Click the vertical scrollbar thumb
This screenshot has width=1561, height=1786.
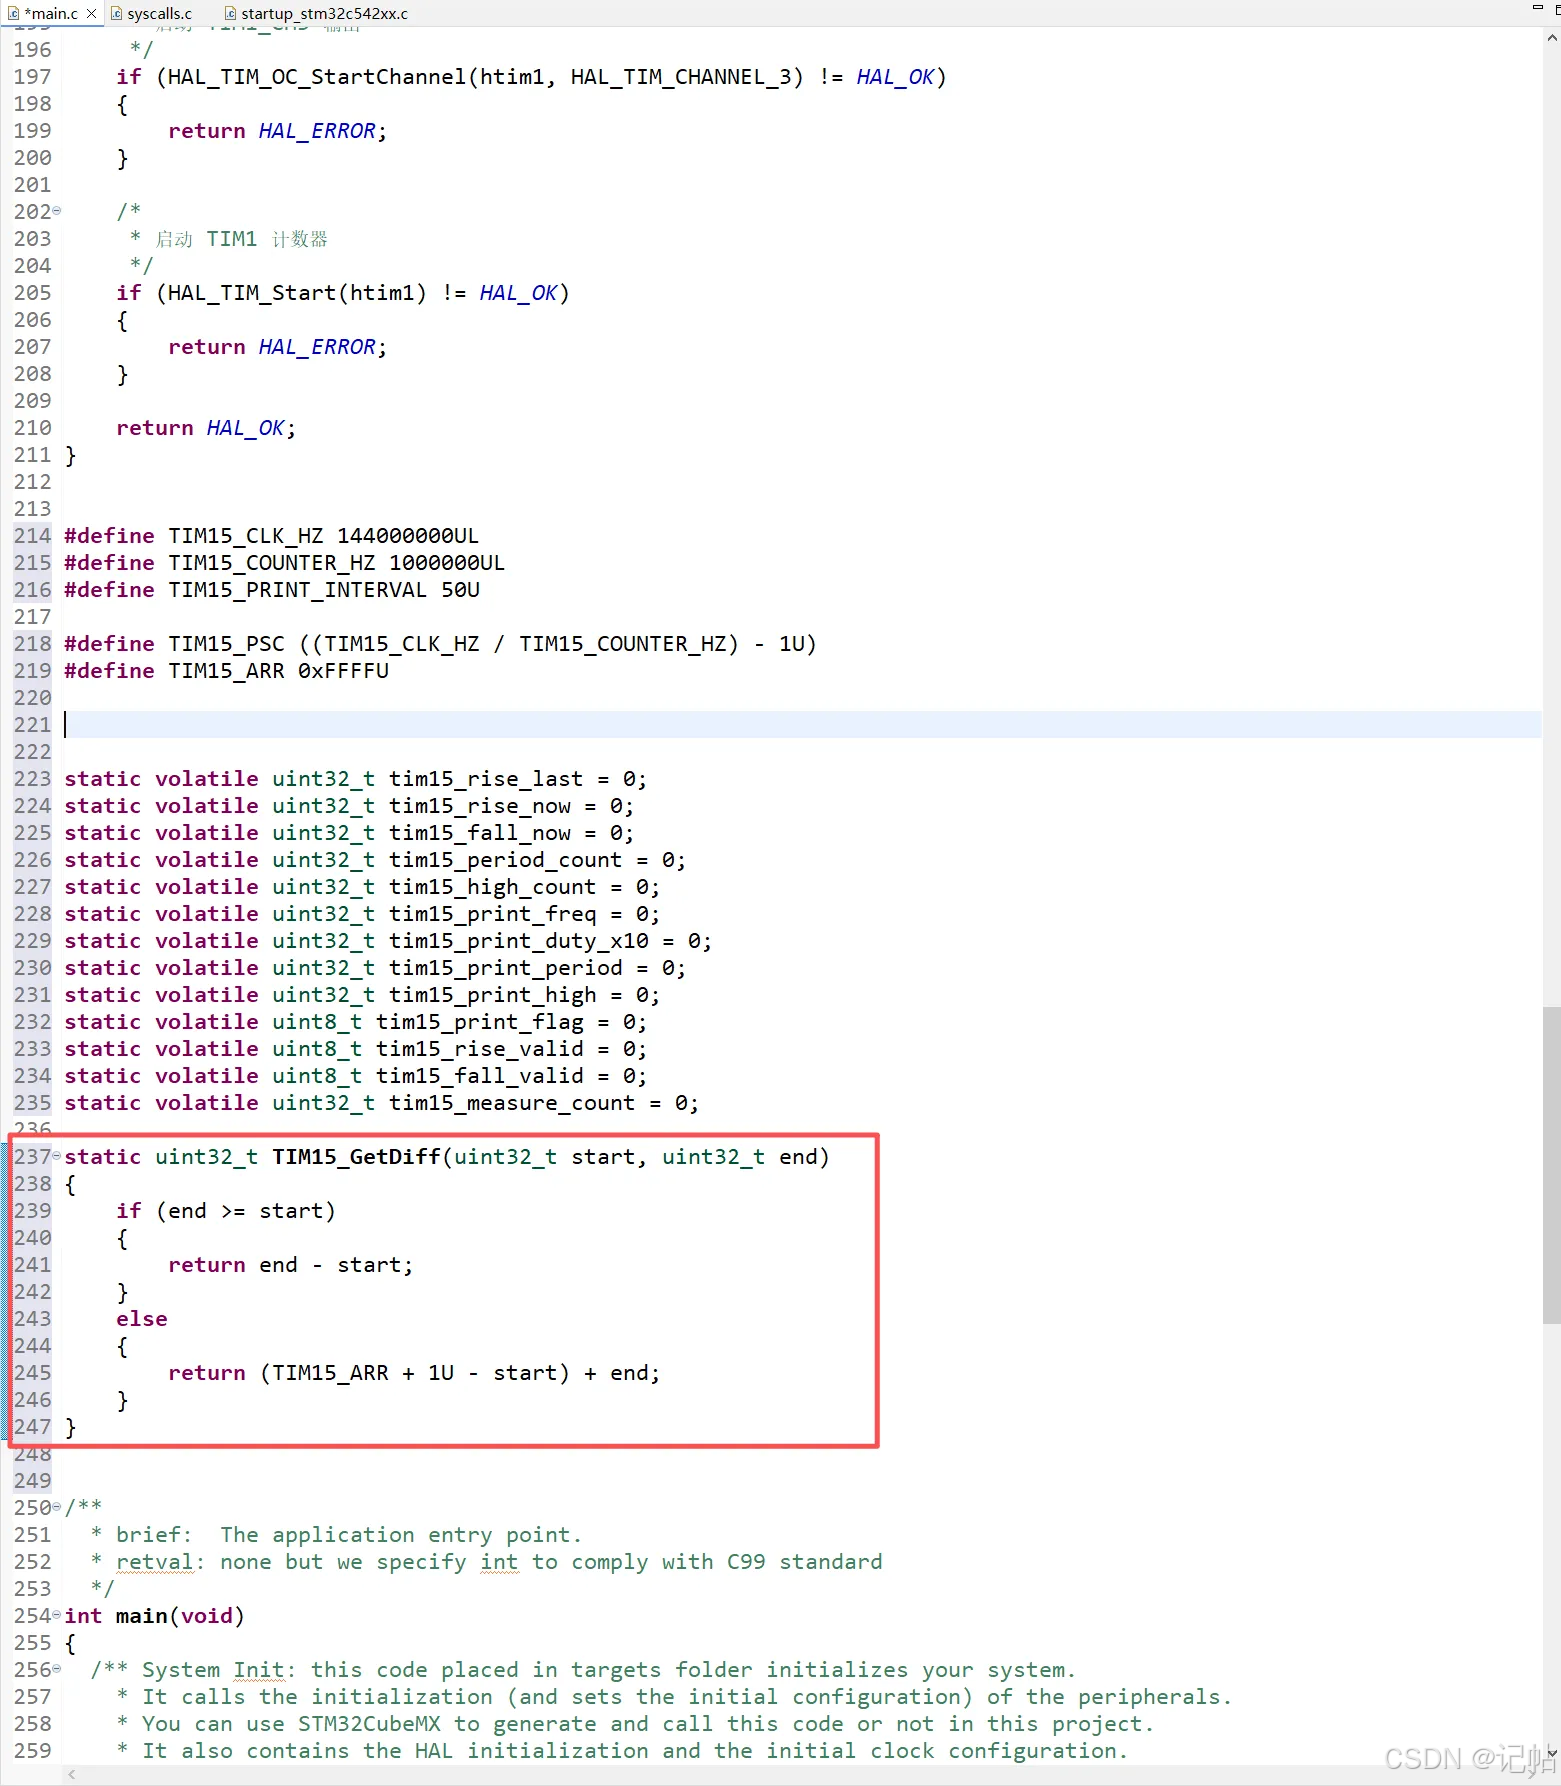1551,1165
